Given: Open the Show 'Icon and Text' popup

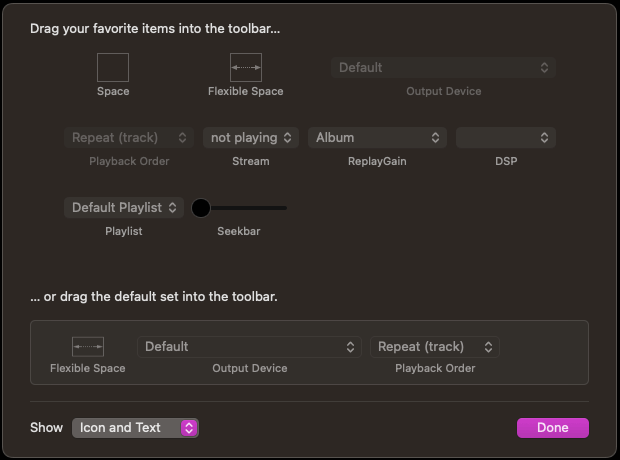Looking at the screenshot, I should pos(135,428).
